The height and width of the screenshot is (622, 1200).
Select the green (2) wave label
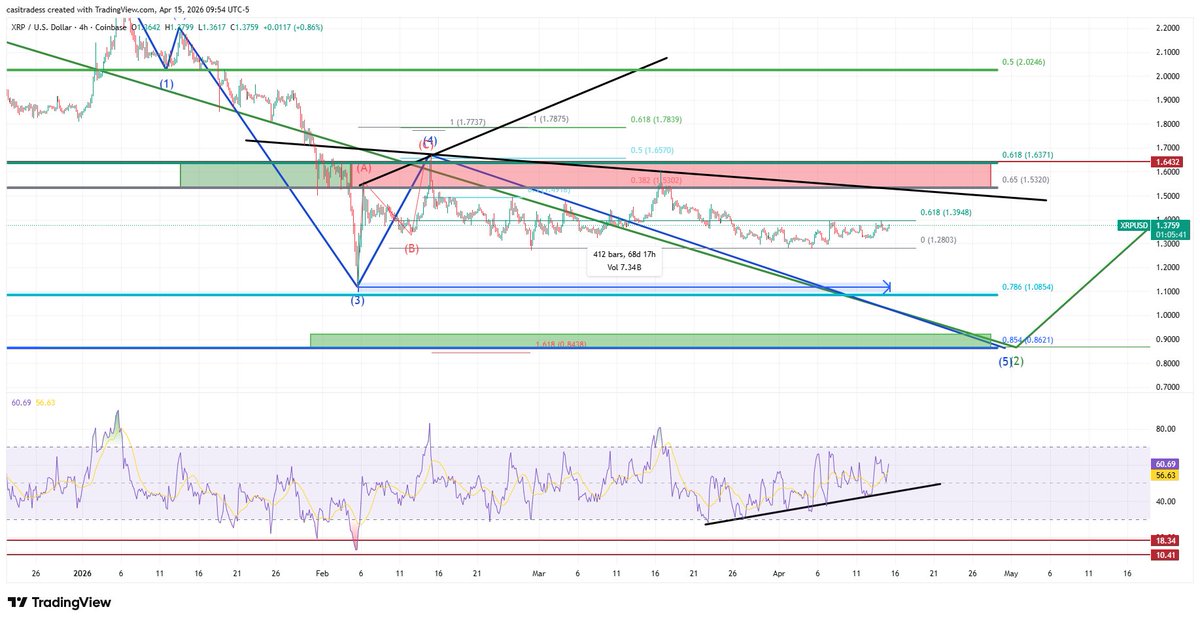coord(1018,361)
